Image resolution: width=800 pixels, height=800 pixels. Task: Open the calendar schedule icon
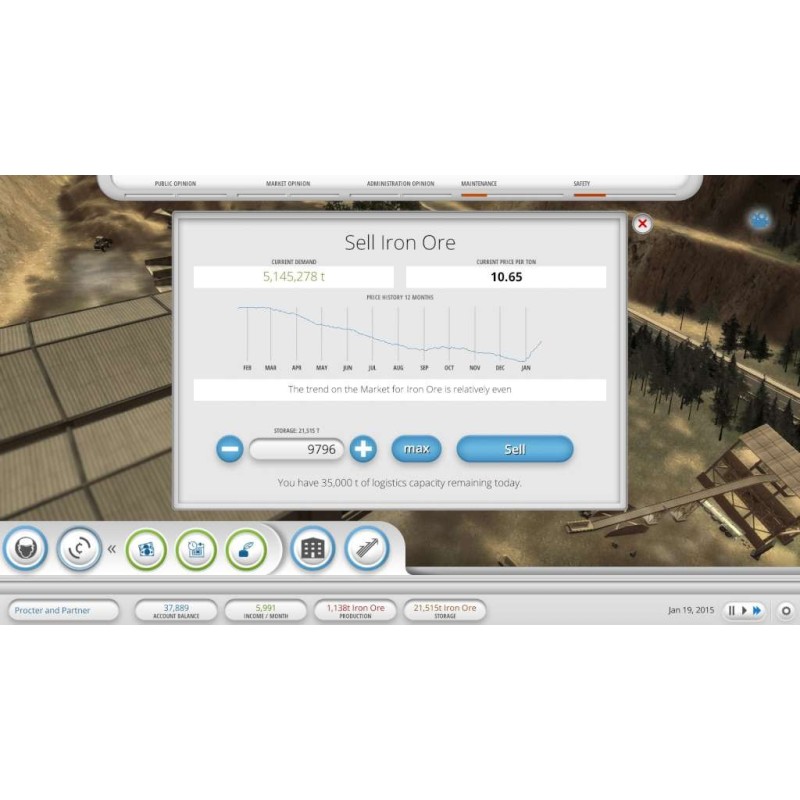coord(196,549)
